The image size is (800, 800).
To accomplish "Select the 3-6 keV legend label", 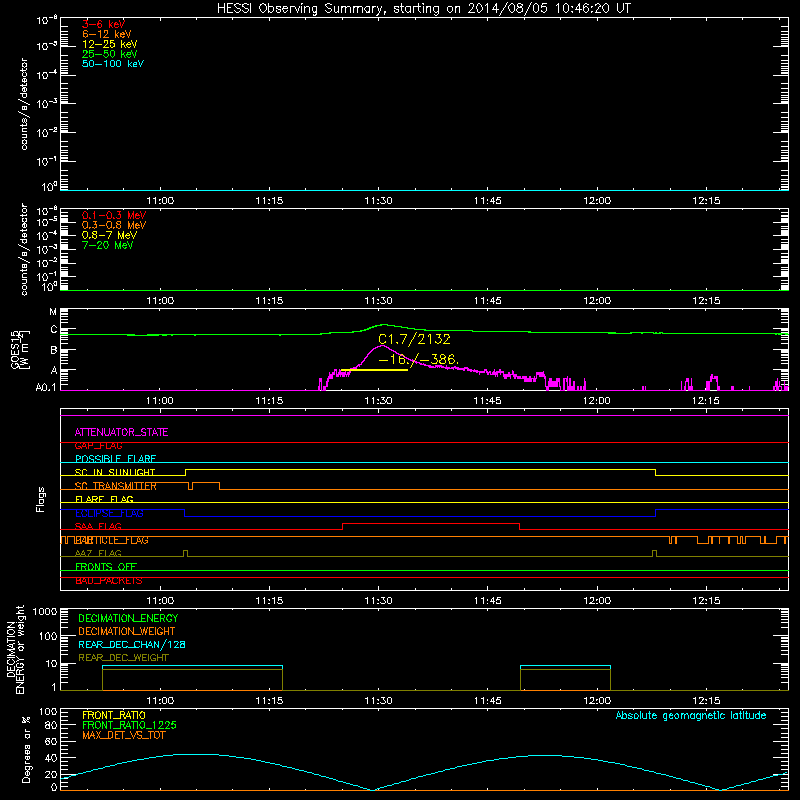I will click(x=103, y=24).
